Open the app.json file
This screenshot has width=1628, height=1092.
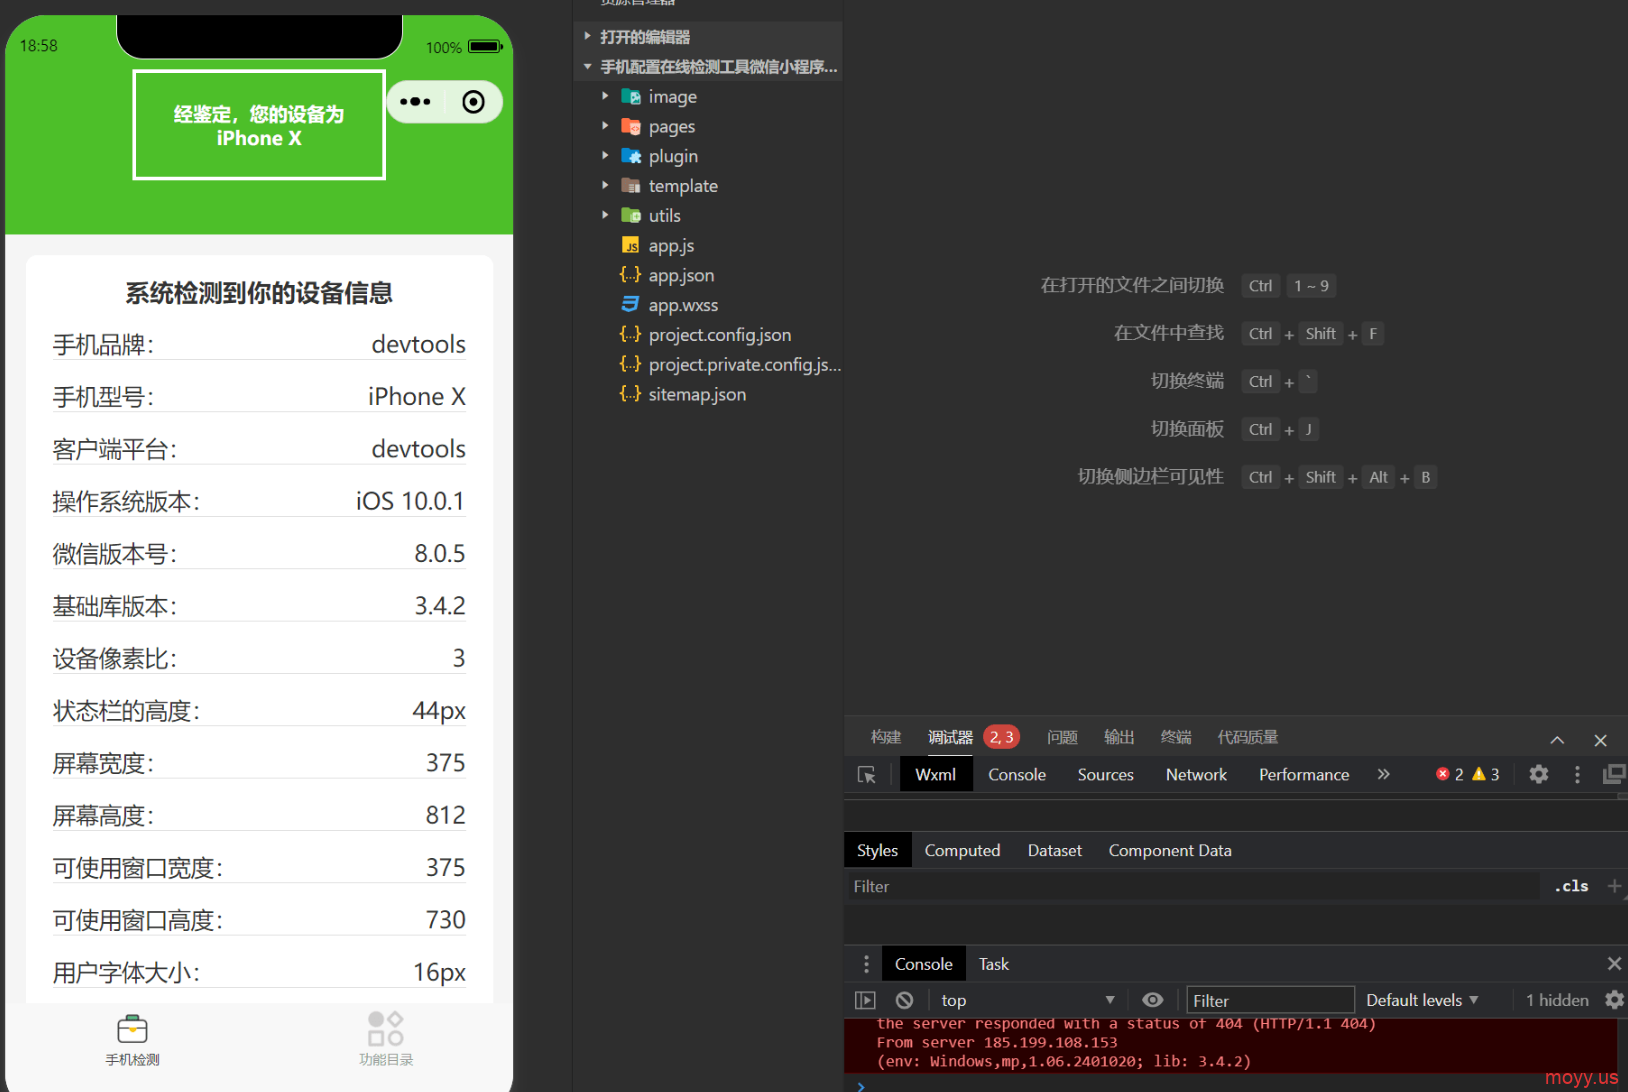681,275
